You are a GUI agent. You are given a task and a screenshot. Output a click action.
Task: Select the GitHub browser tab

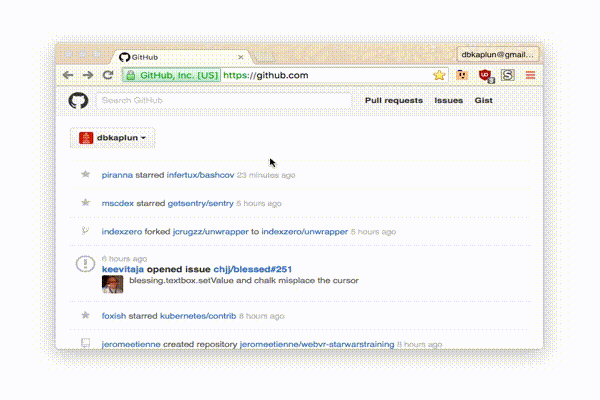click(x=182, y=57)
